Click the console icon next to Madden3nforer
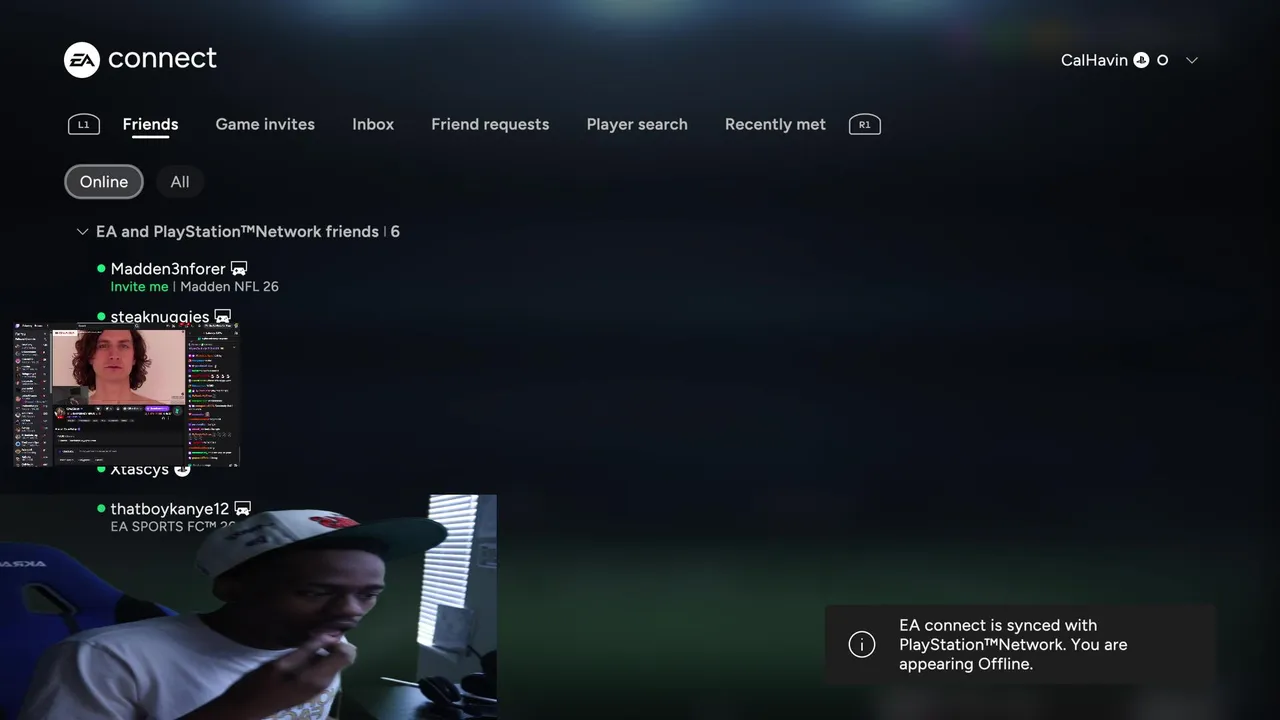 click(239, 268)
